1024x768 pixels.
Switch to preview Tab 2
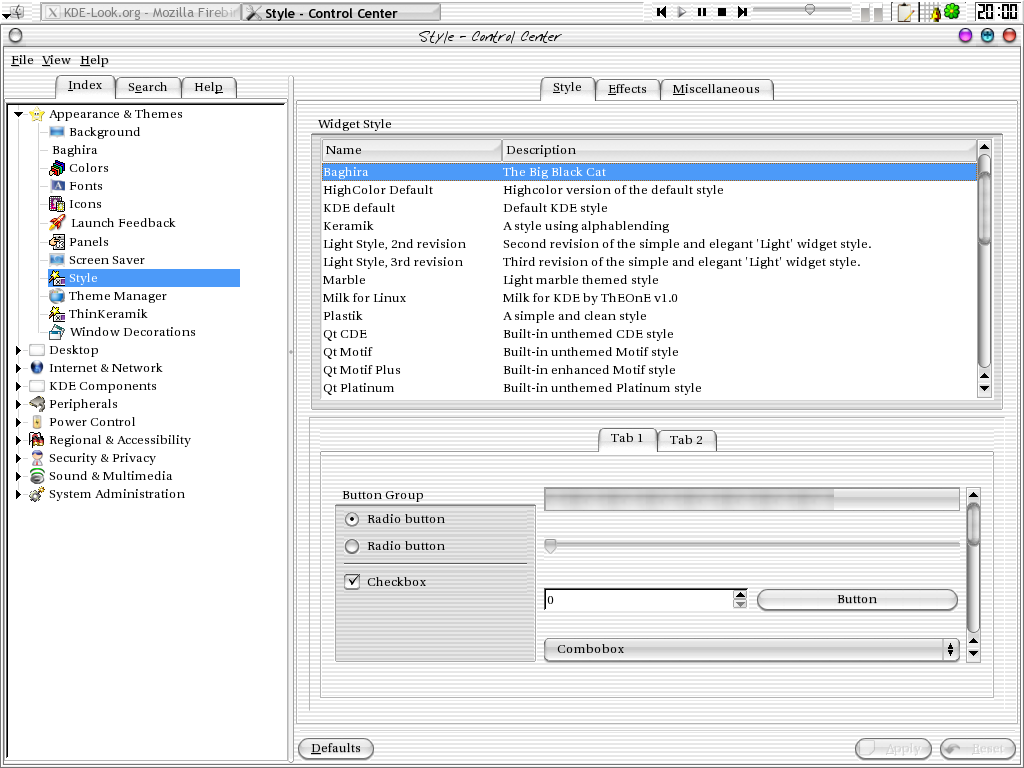[x=686, y=440]
